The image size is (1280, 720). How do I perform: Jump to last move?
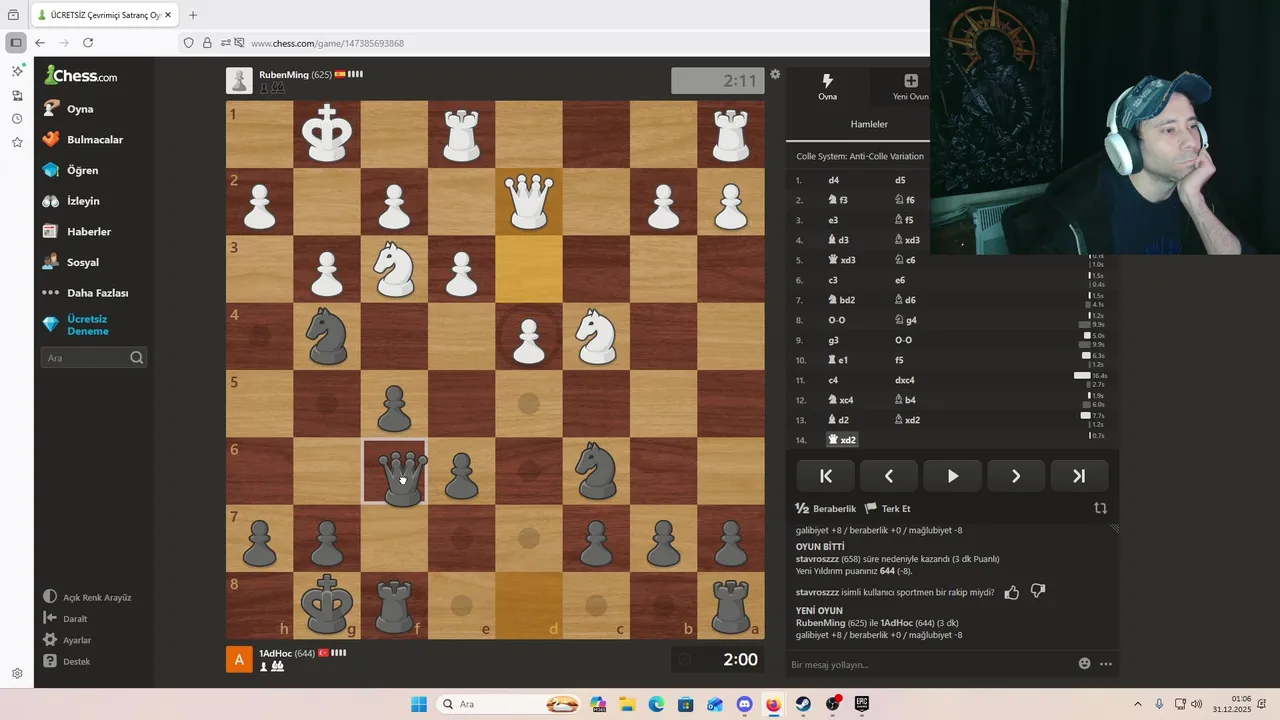tap(1079, 476)
